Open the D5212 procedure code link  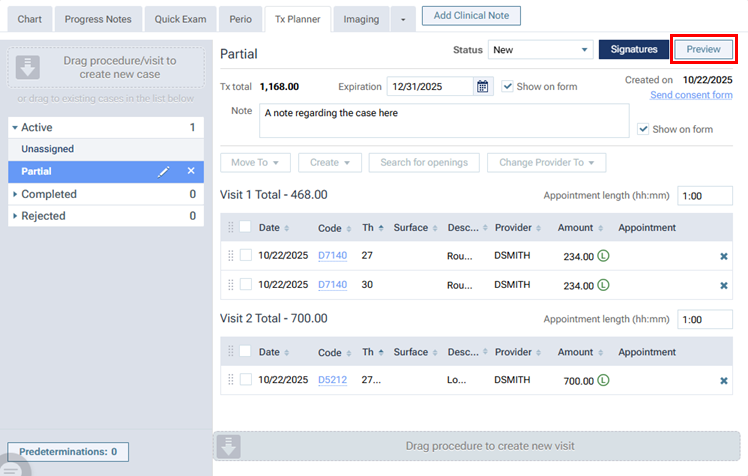coord(332,381)
